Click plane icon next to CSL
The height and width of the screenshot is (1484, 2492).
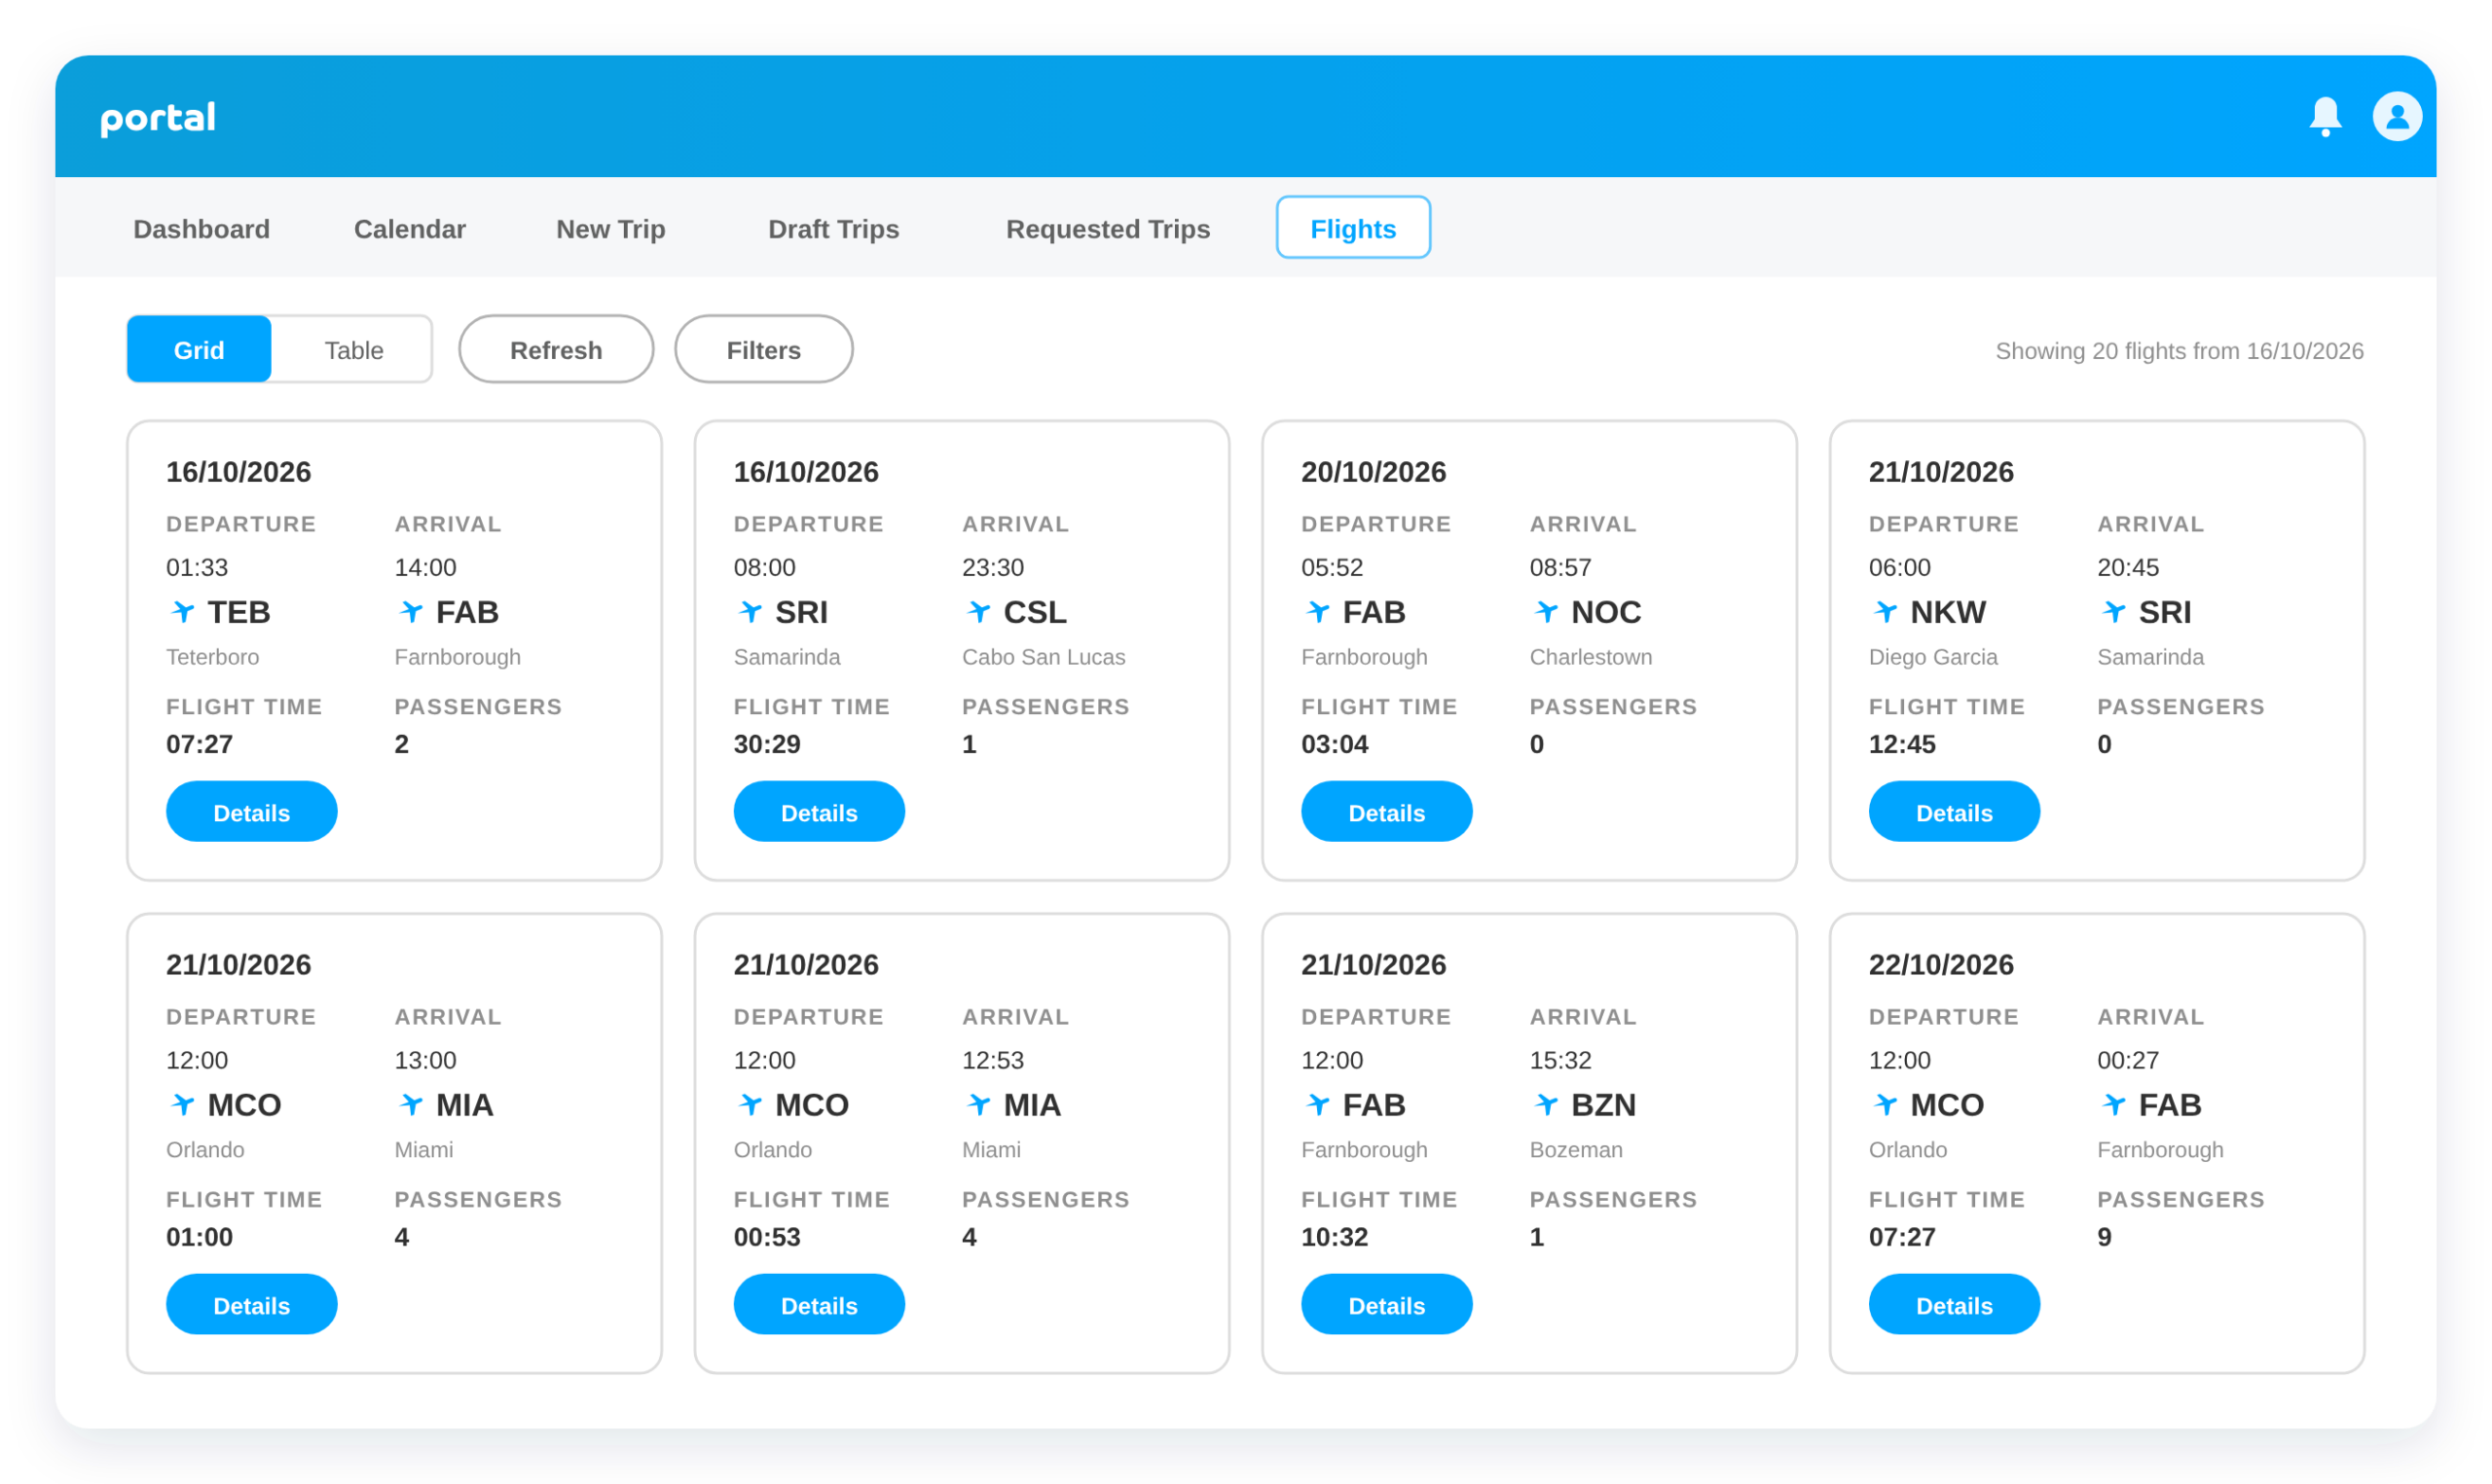point(979,611)
